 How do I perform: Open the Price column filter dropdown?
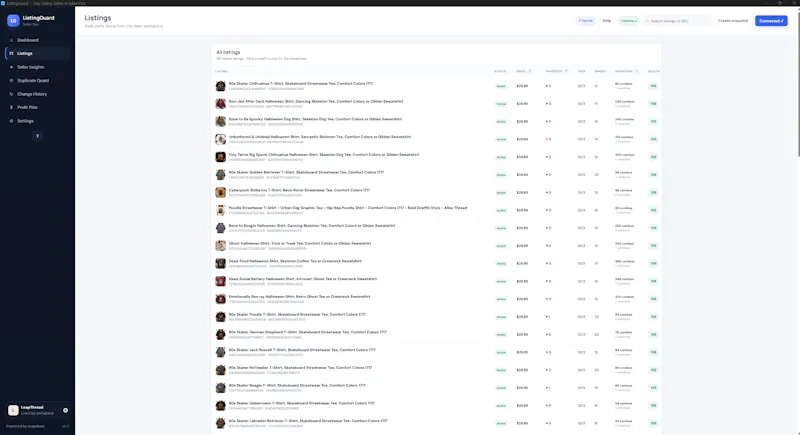tap(530, 71)
